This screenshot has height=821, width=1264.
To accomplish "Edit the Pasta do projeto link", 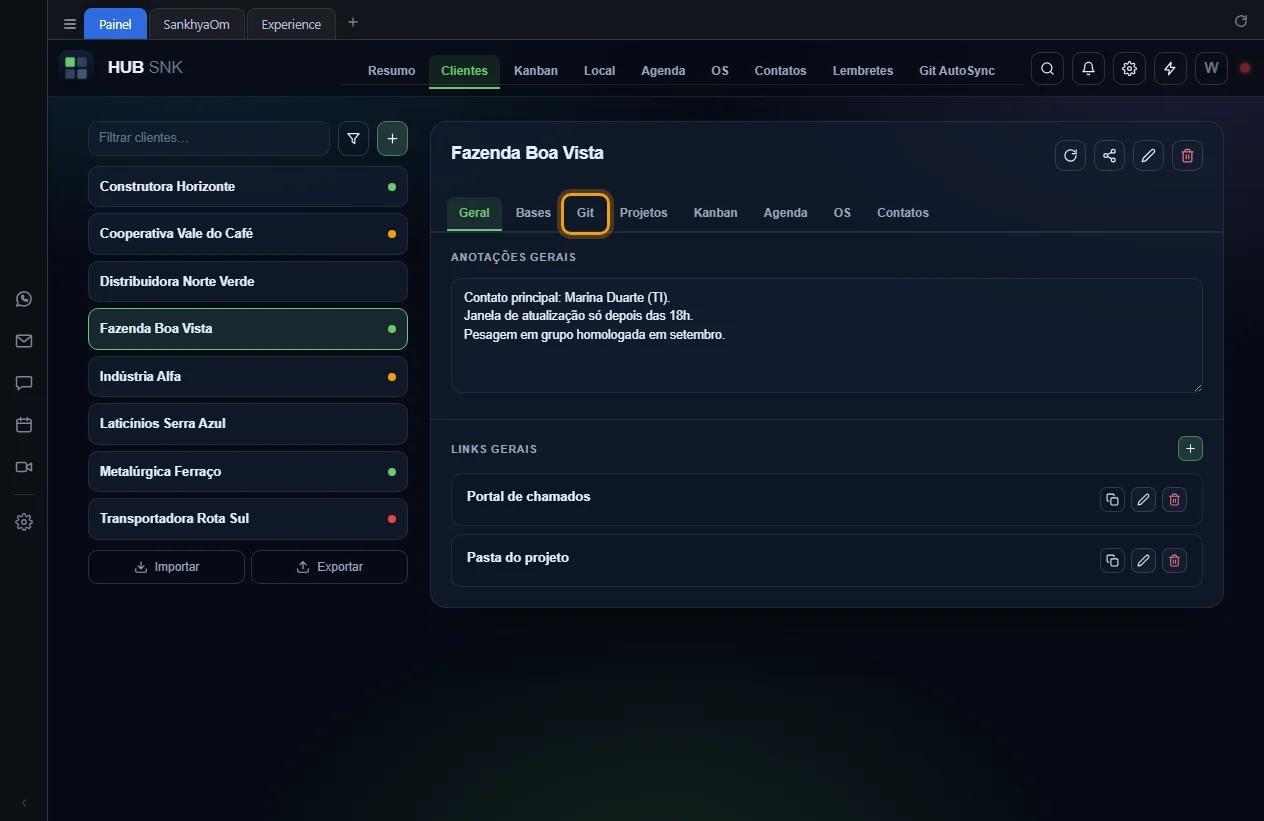I will tap(1143, 561).
